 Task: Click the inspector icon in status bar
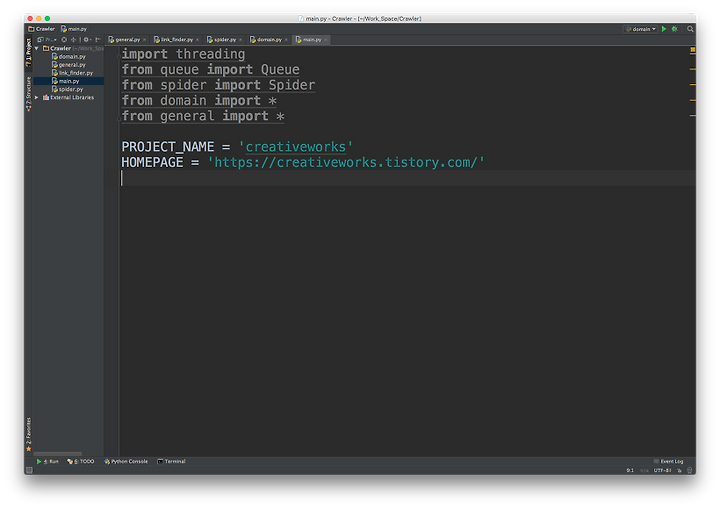[x=689, y=470]
